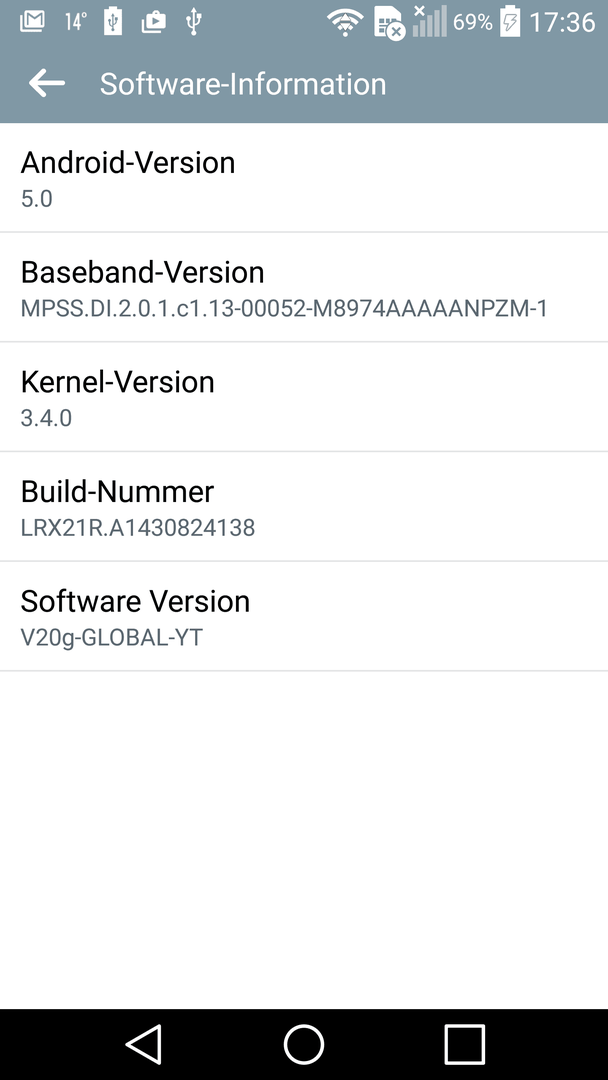Tap the battery USB charging notification icon
The width and height of the screenshot is (608, 1080).
[113, 21]
